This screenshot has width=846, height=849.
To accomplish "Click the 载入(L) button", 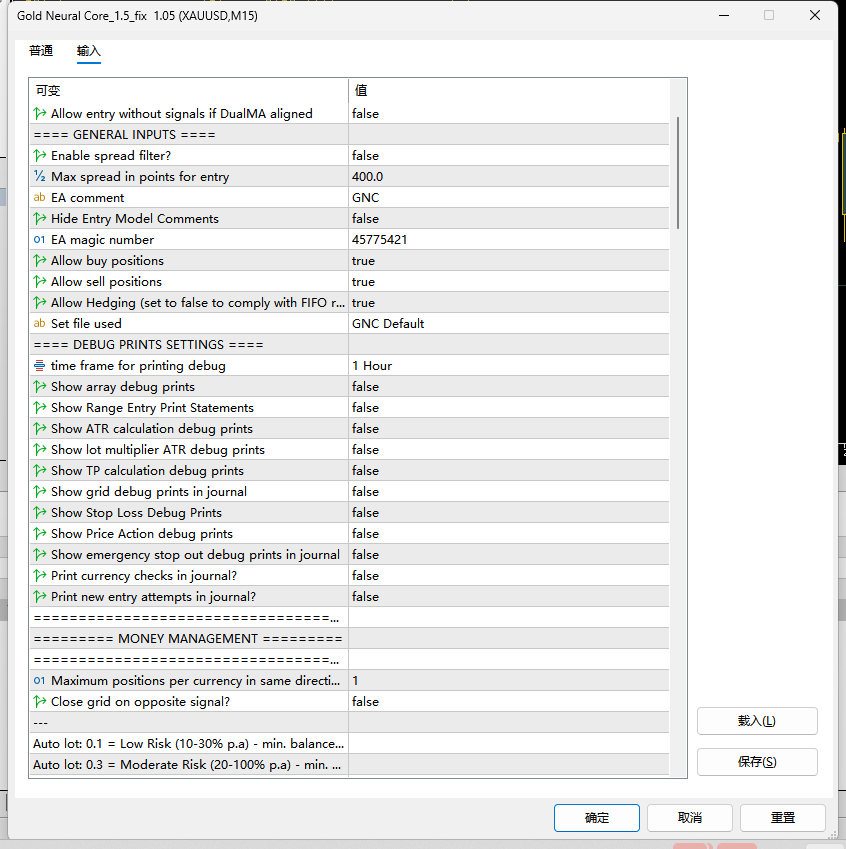I will 757,721.
